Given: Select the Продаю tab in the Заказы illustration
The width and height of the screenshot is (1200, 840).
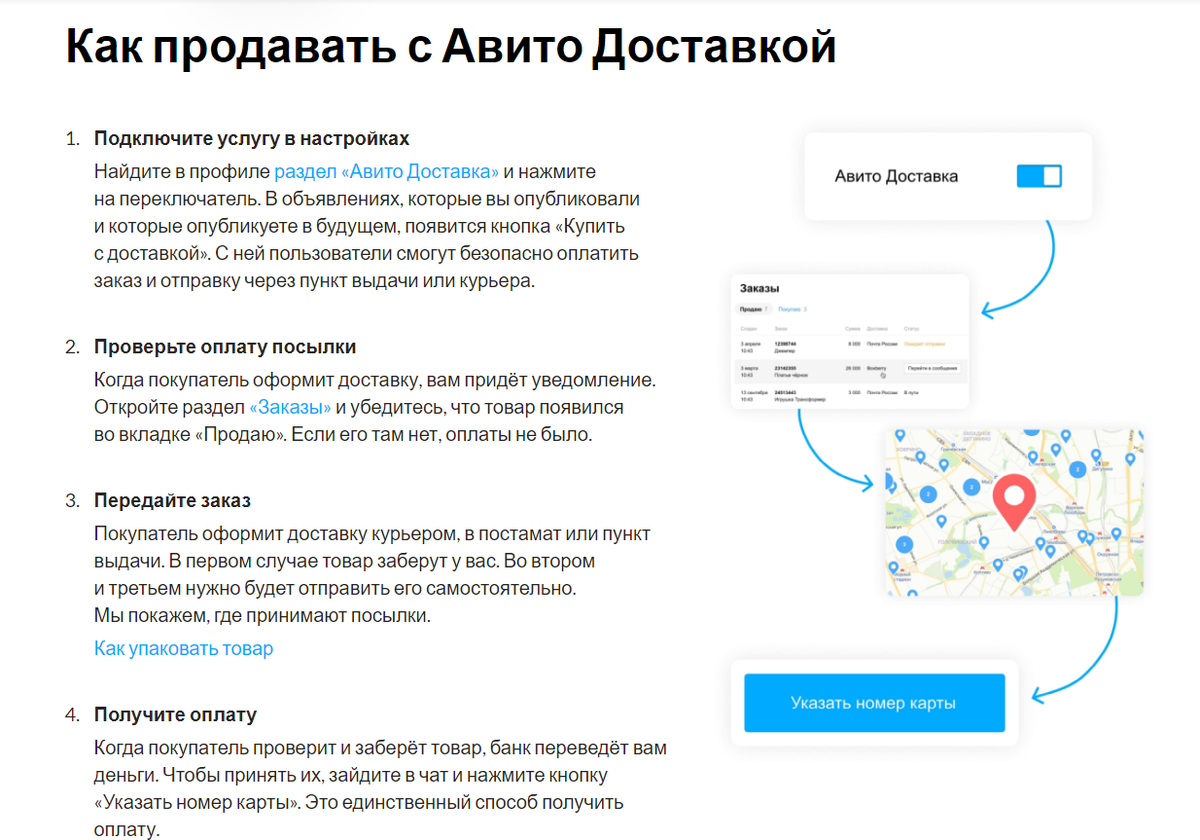Looking at the screenshot, I should (754, 309).
